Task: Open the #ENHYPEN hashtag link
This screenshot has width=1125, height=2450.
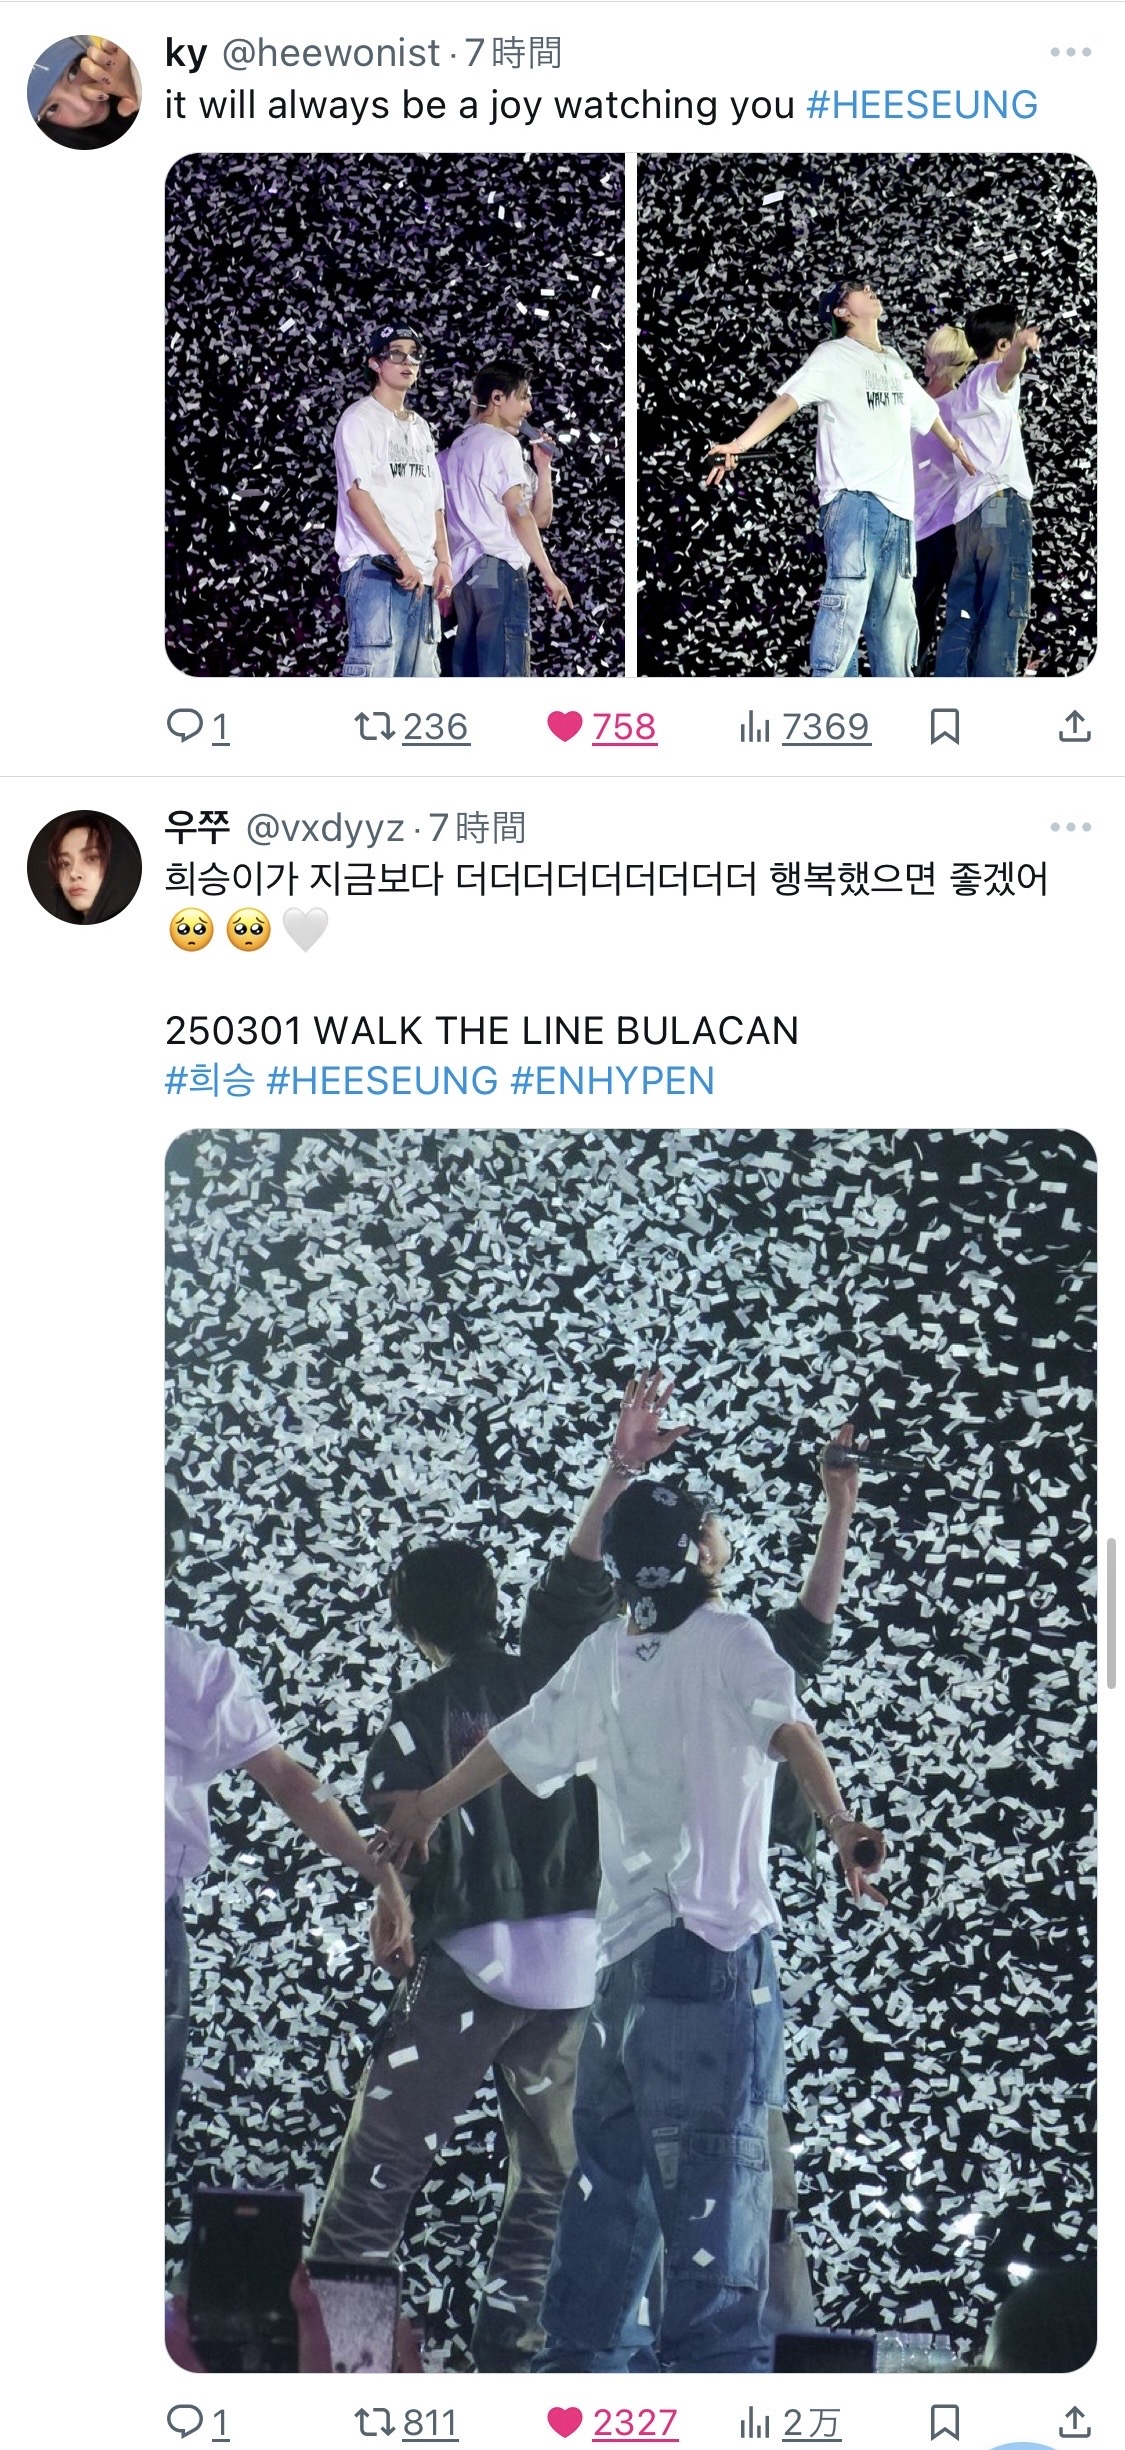Action: click(612, 1081)
